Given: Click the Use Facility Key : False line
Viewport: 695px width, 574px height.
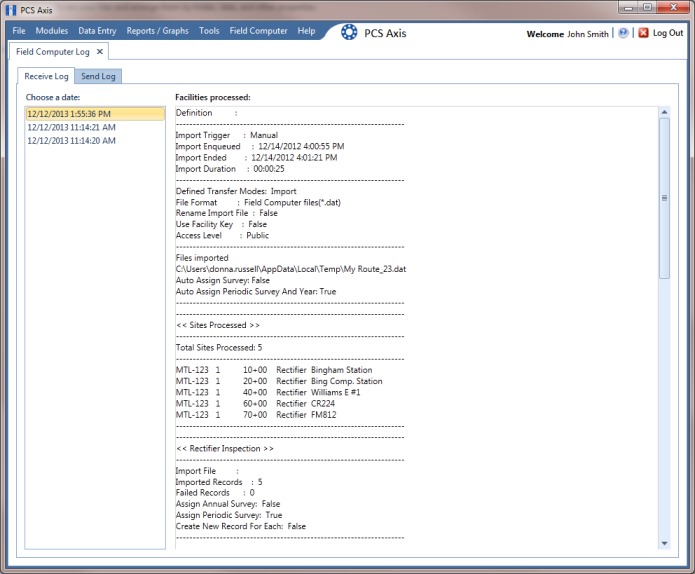Looking at the screenshot, I should [221, 224].
